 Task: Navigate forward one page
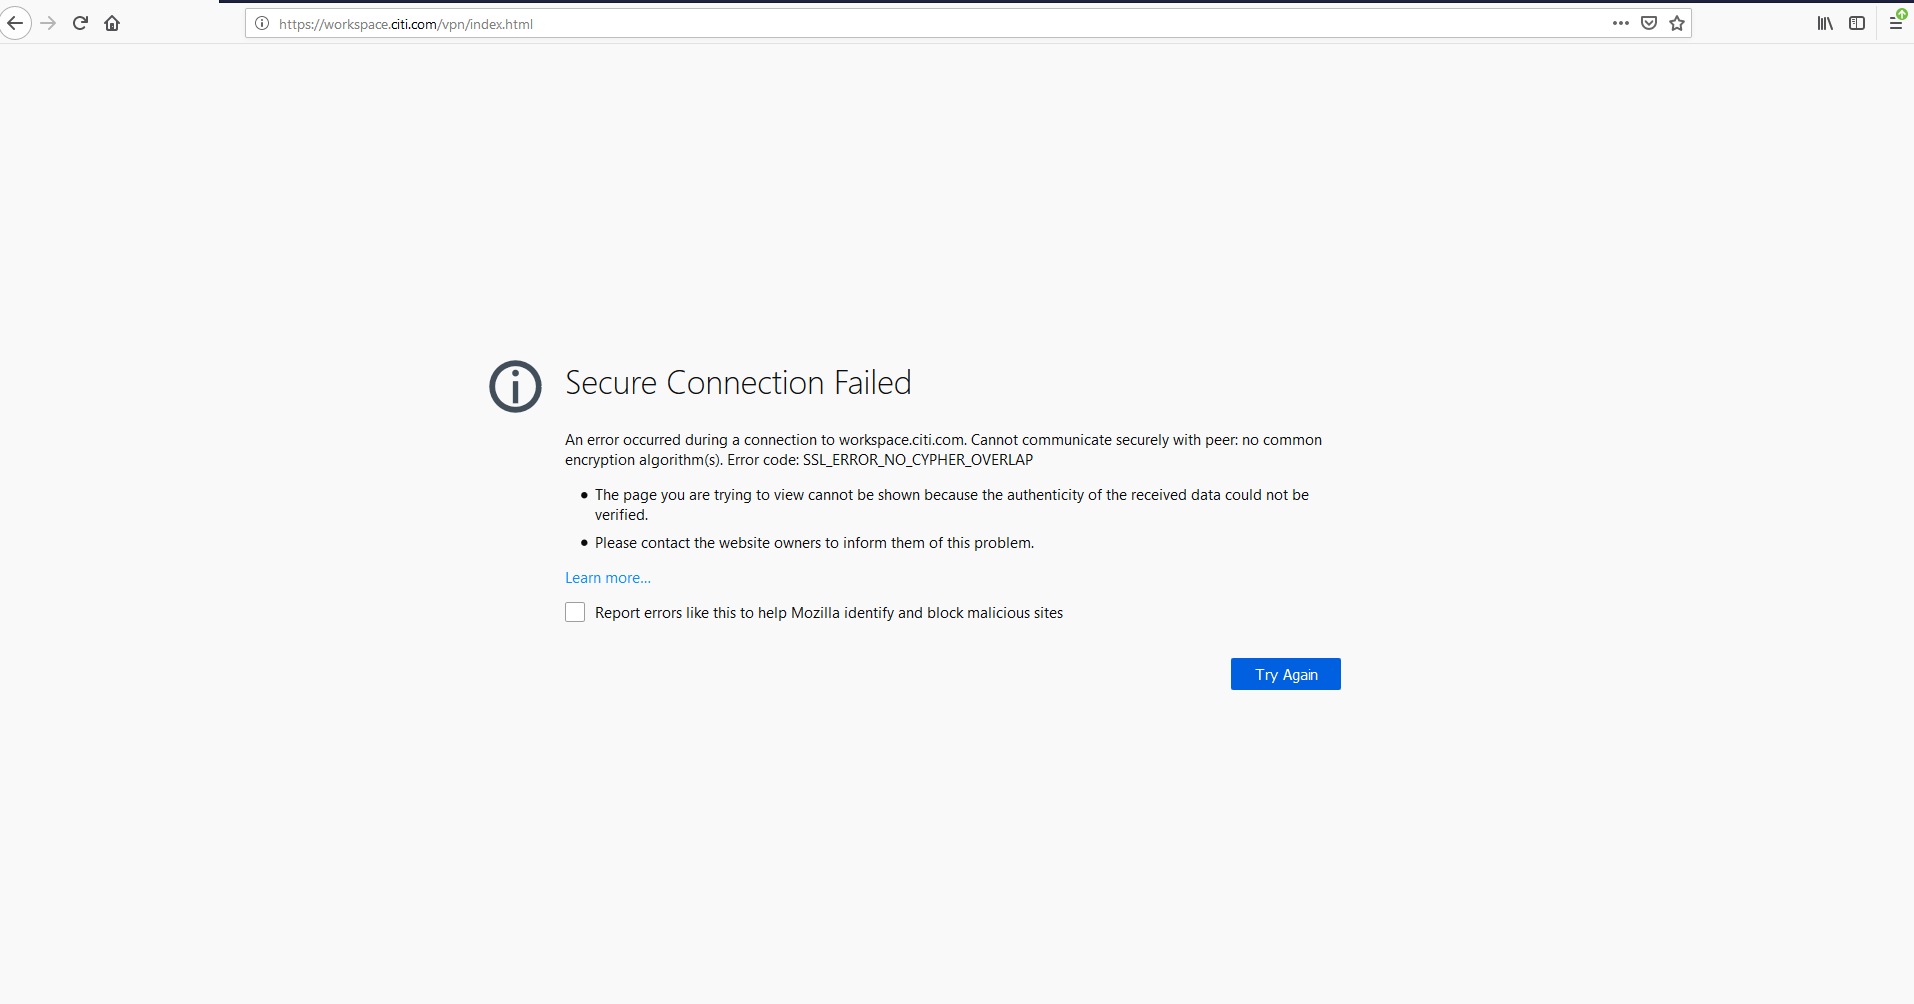[x=48, y=23]
